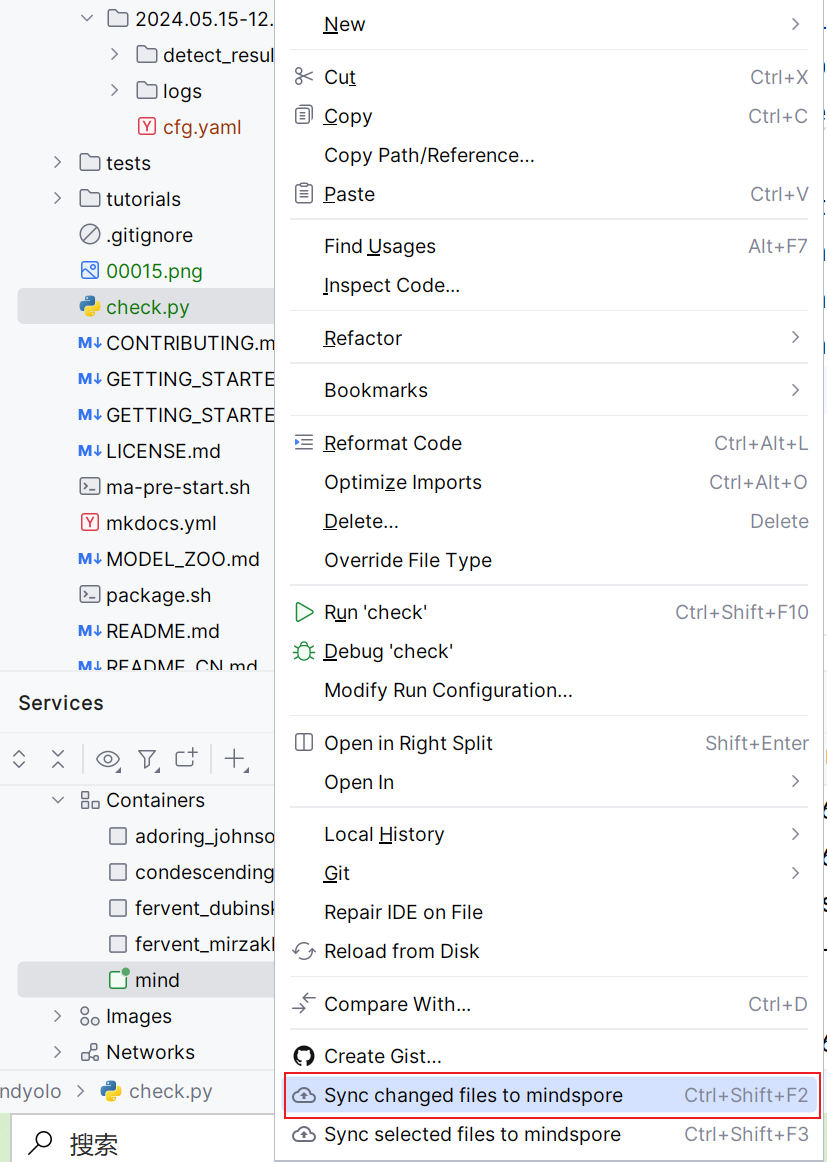Screen dimensions: 827x1162
Task: Open Create Gist with the GitHub icon
Action: point(303,1055)
